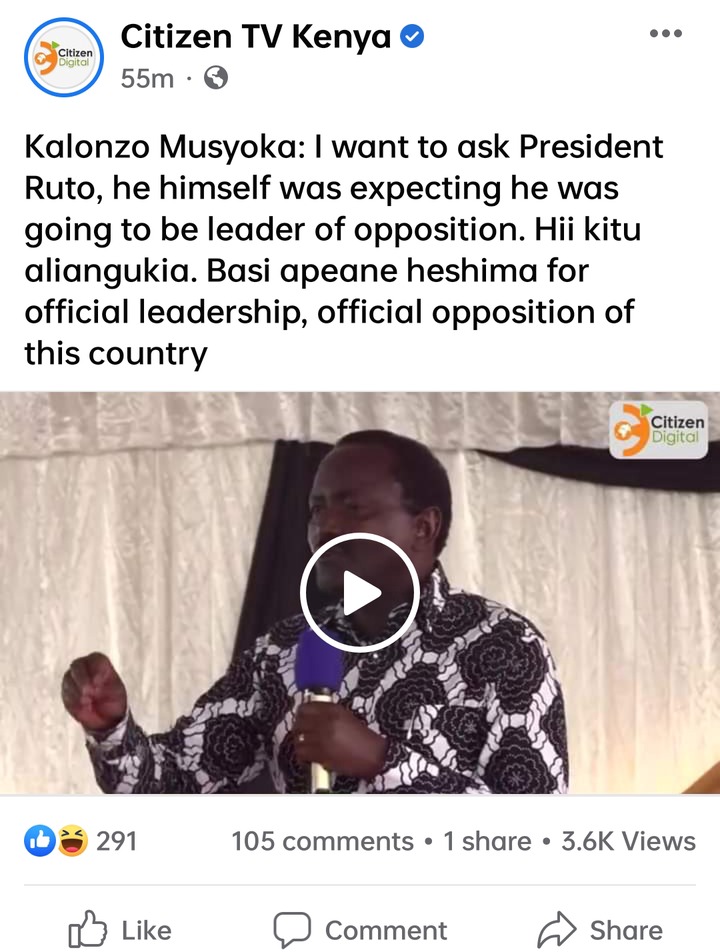The image size is (720, 952).
Task: Tap the Like button label
Action: 146,930
